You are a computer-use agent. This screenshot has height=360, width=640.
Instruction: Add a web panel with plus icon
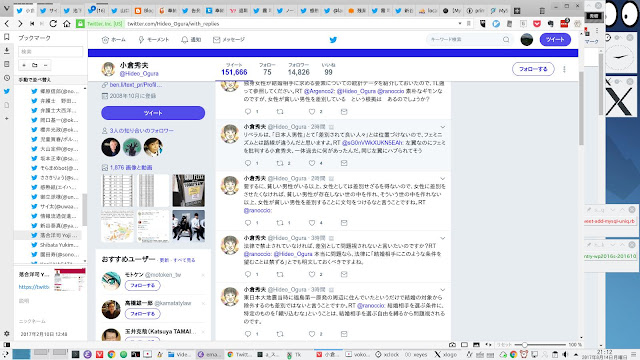click(x=7, y=118)
